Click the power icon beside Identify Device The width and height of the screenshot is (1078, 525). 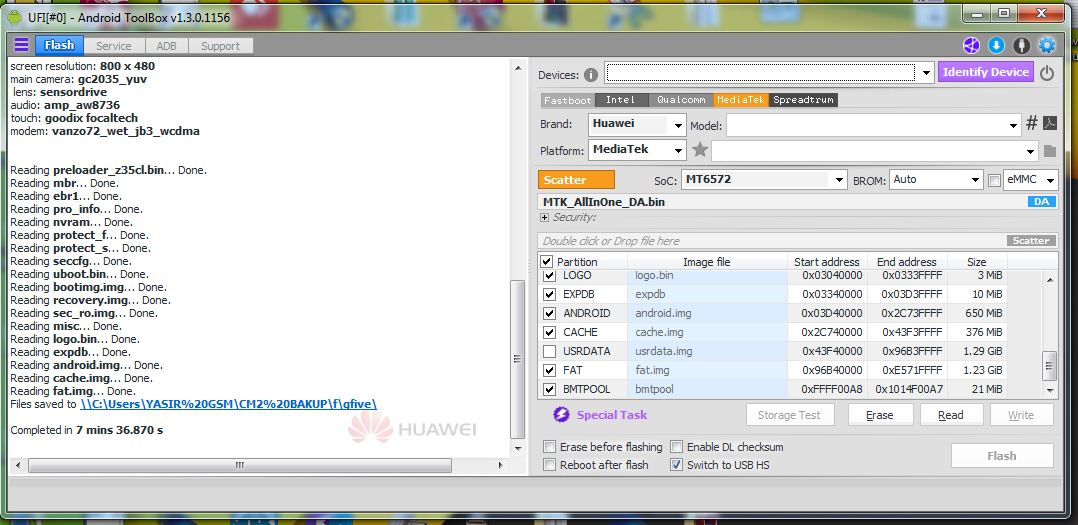coord(1046,73)
